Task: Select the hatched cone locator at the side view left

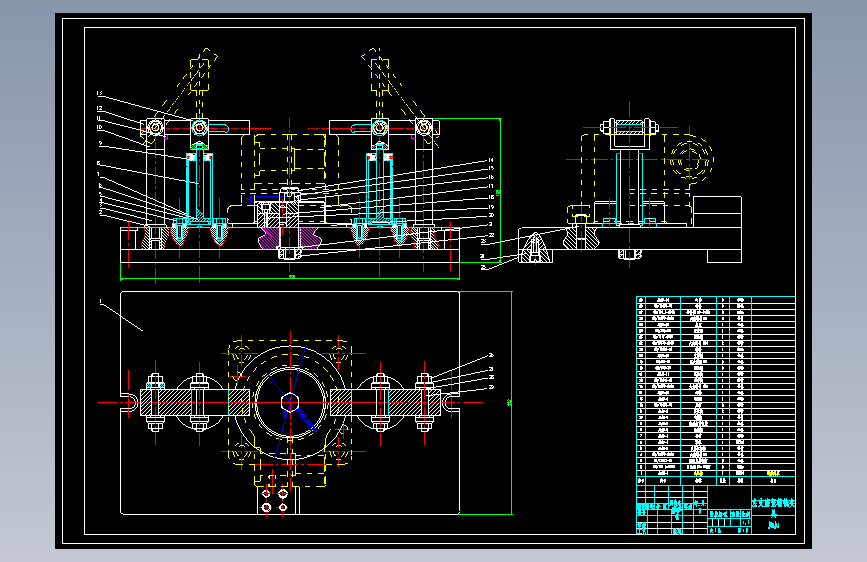Action: coord(535,248)
